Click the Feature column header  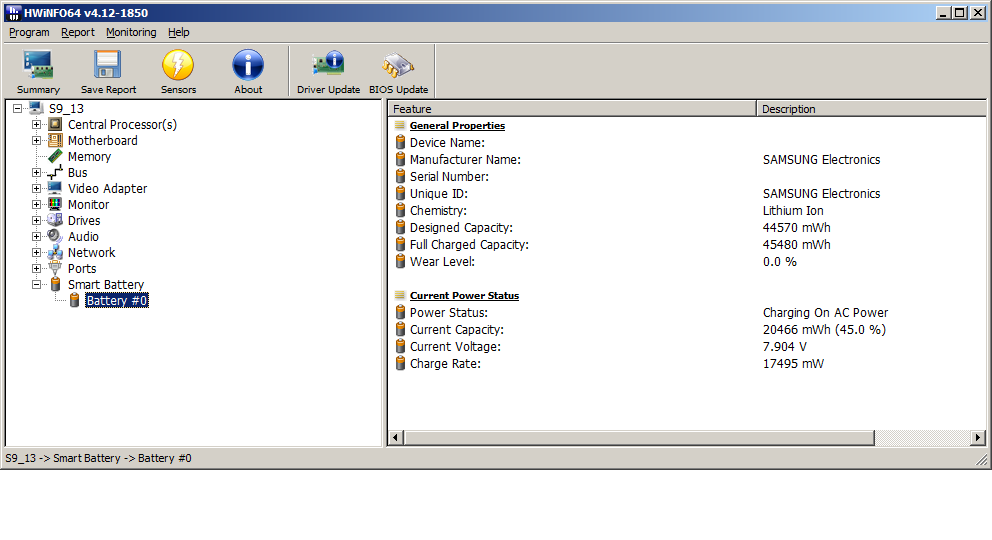coord(572,109)
